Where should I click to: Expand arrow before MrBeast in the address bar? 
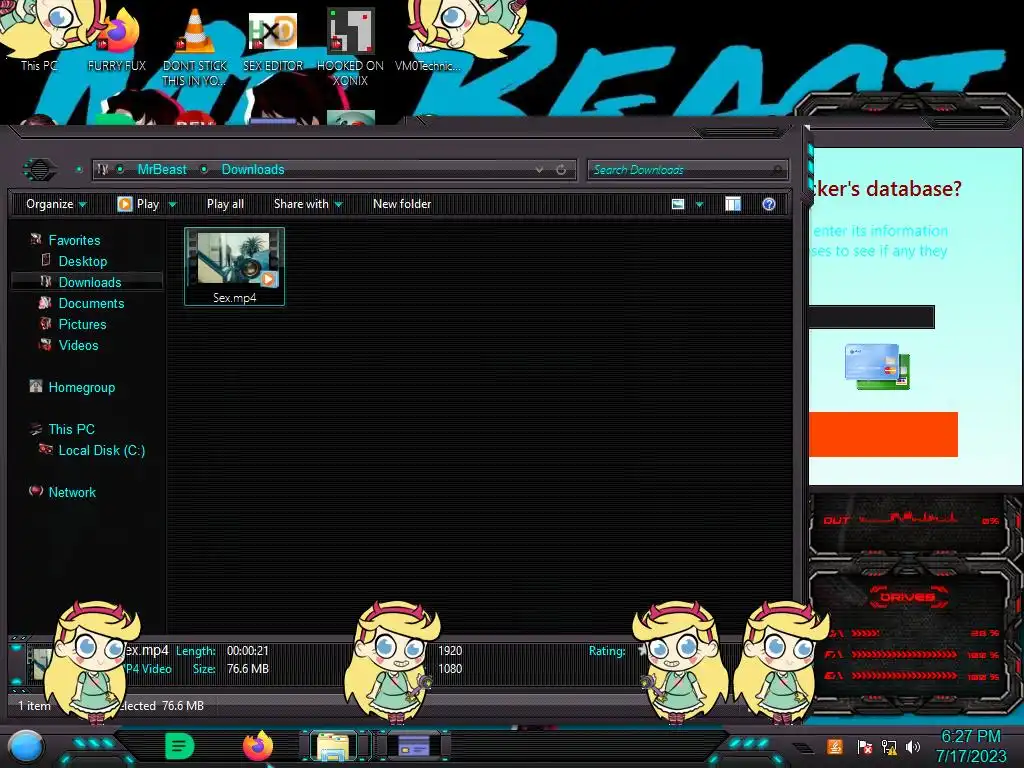pos(121,170)
